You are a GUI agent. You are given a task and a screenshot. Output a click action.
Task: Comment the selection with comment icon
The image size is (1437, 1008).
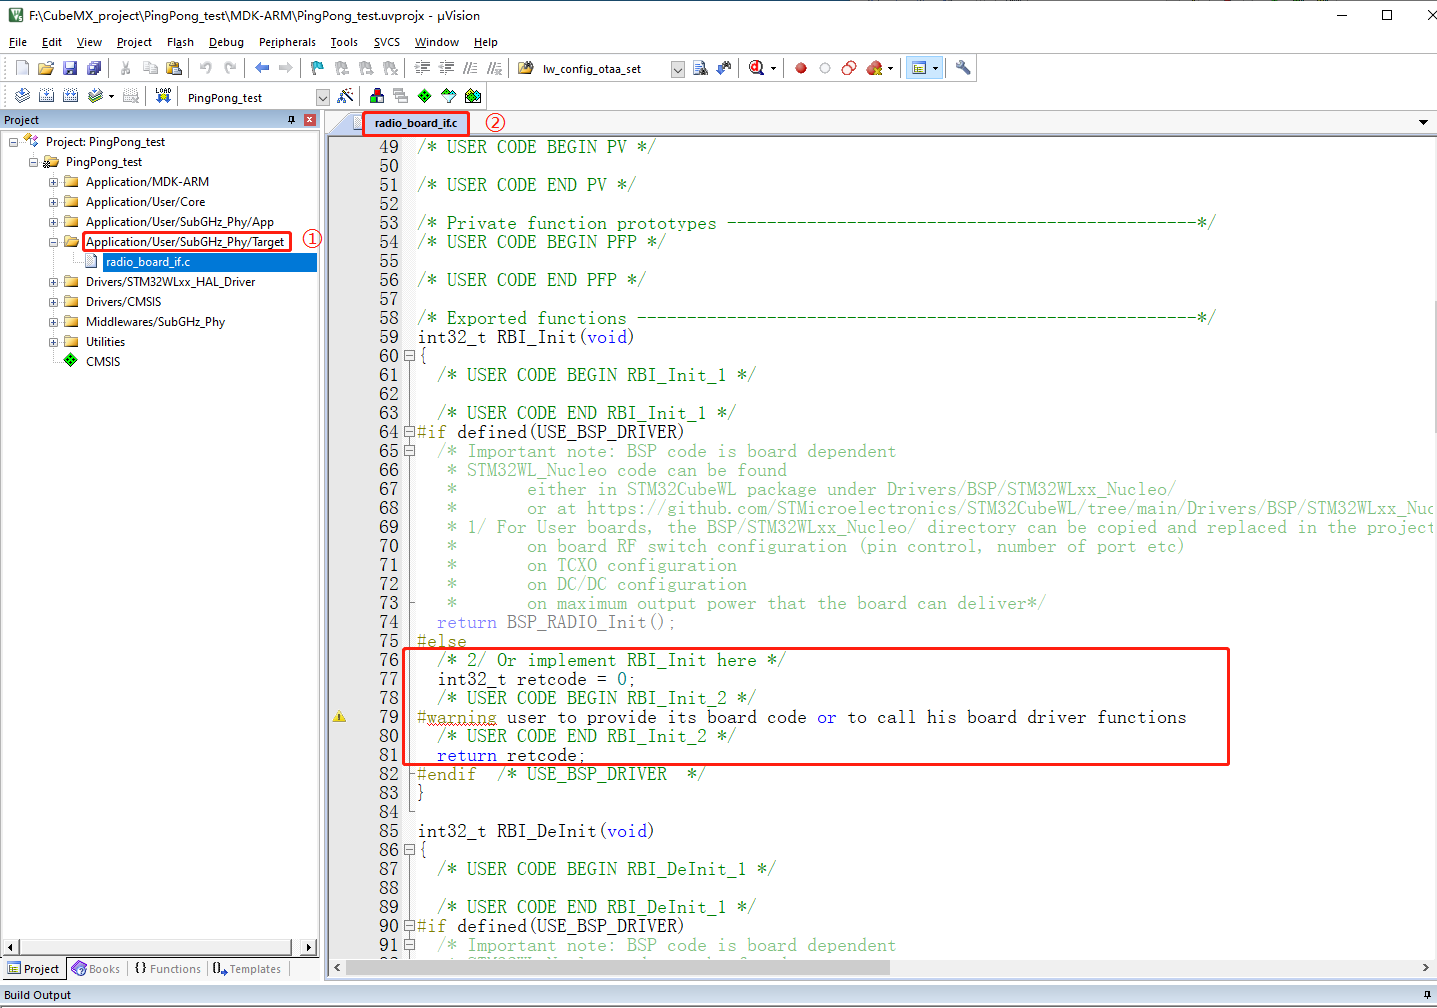pyautogui.click(x=470, y=68)
